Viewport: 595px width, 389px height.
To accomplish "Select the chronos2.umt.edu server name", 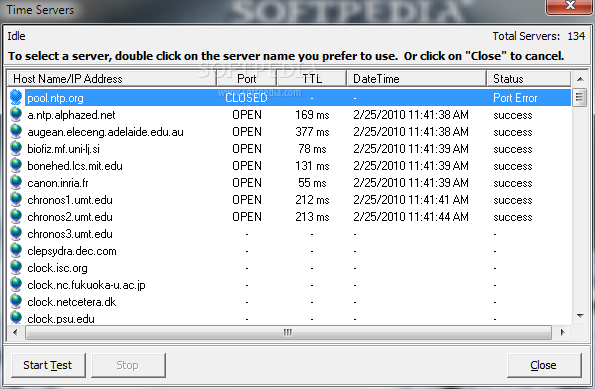I will (70, 217).
